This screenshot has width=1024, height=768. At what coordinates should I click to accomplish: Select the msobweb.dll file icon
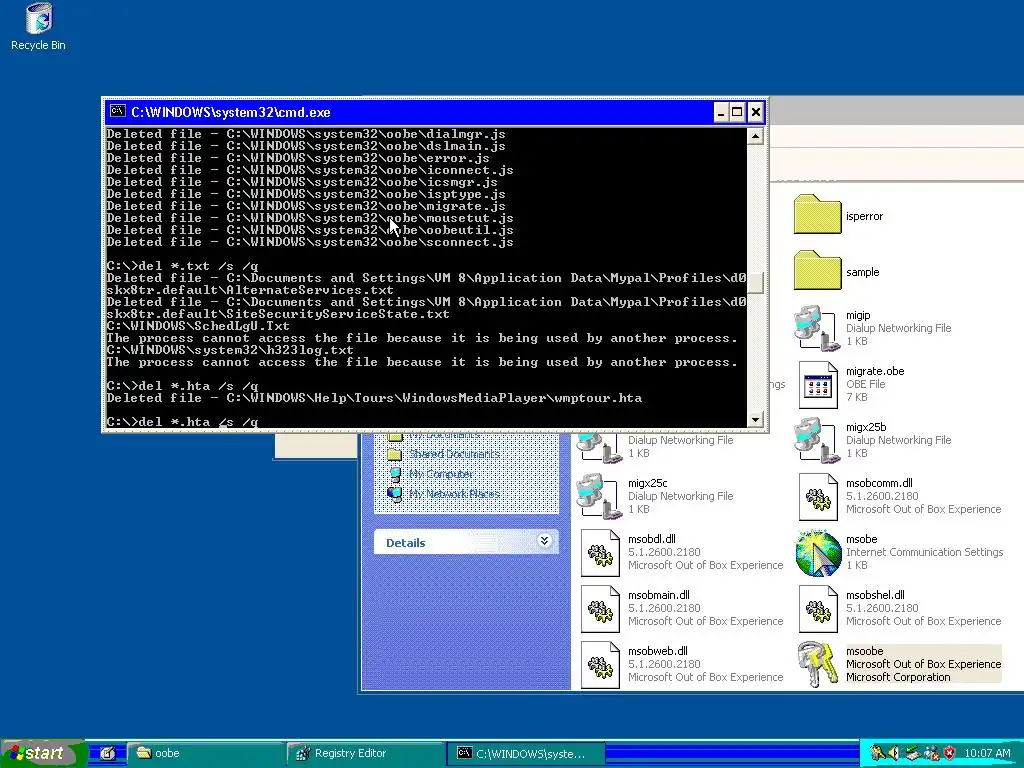point(600,665)
